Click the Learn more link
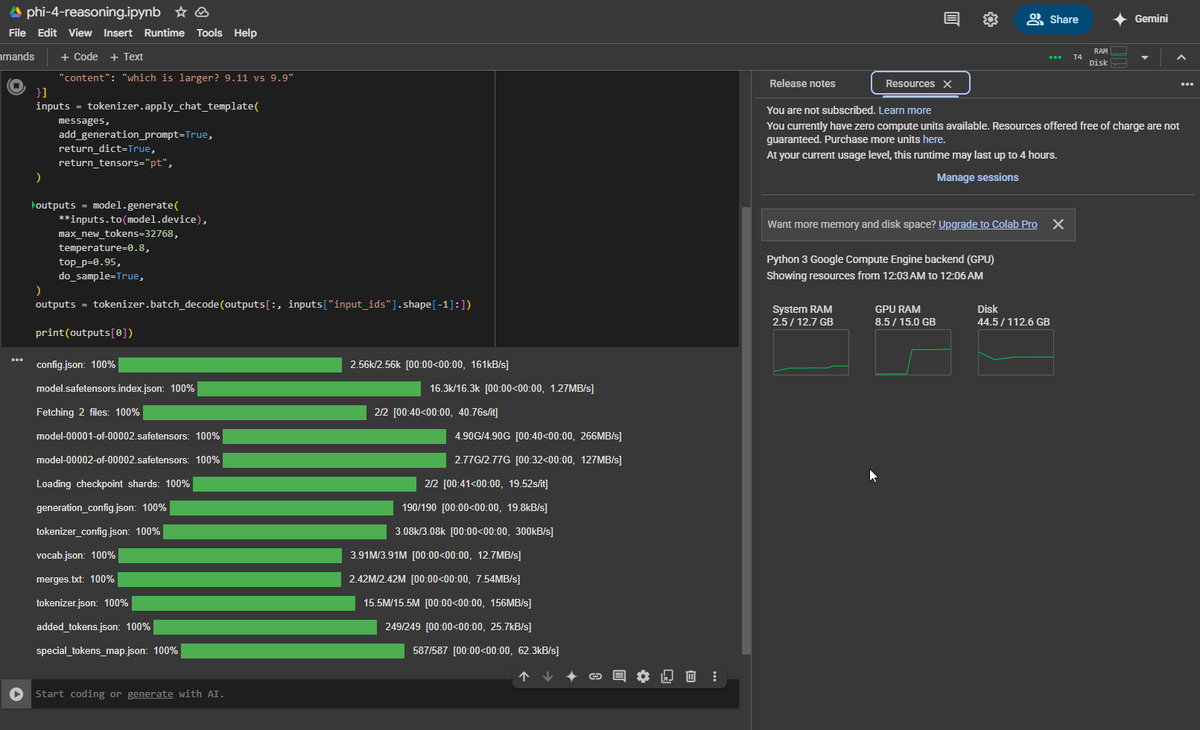This screenshot has width=1200, height=730. (x=905, y=110)
